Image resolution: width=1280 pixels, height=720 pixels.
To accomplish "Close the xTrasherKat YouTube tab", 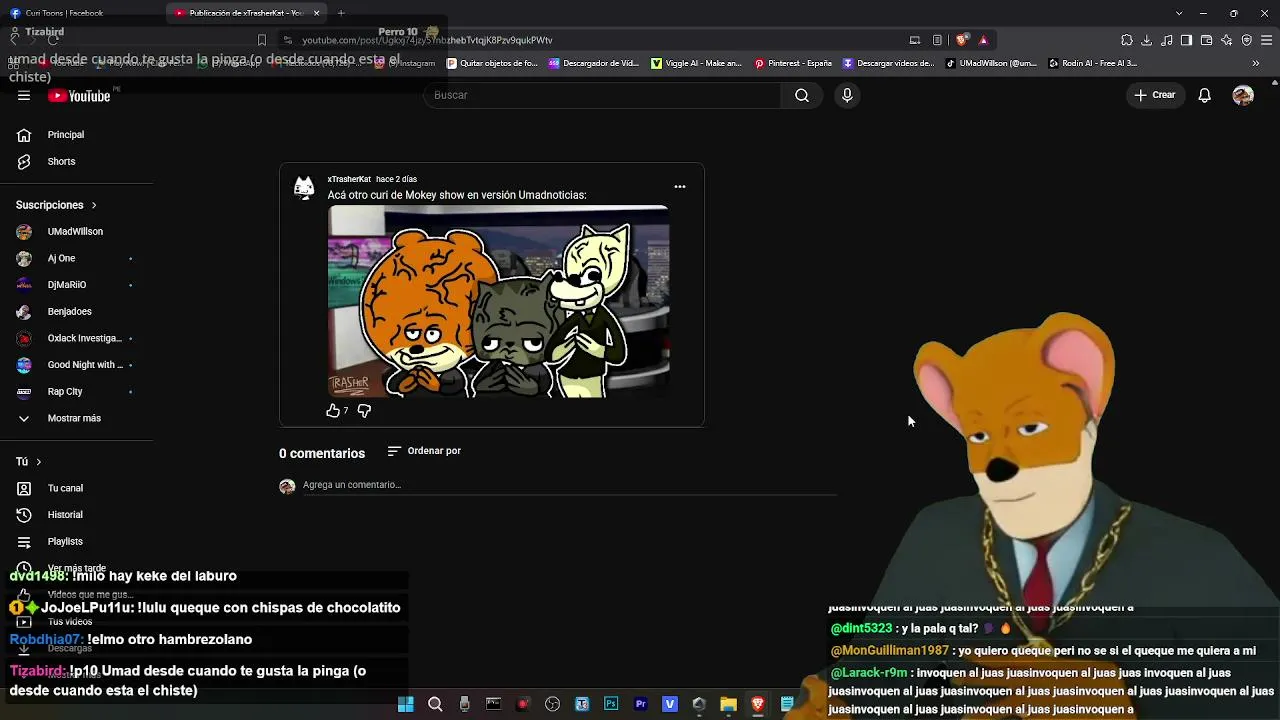I will click(x=317, y=13).
